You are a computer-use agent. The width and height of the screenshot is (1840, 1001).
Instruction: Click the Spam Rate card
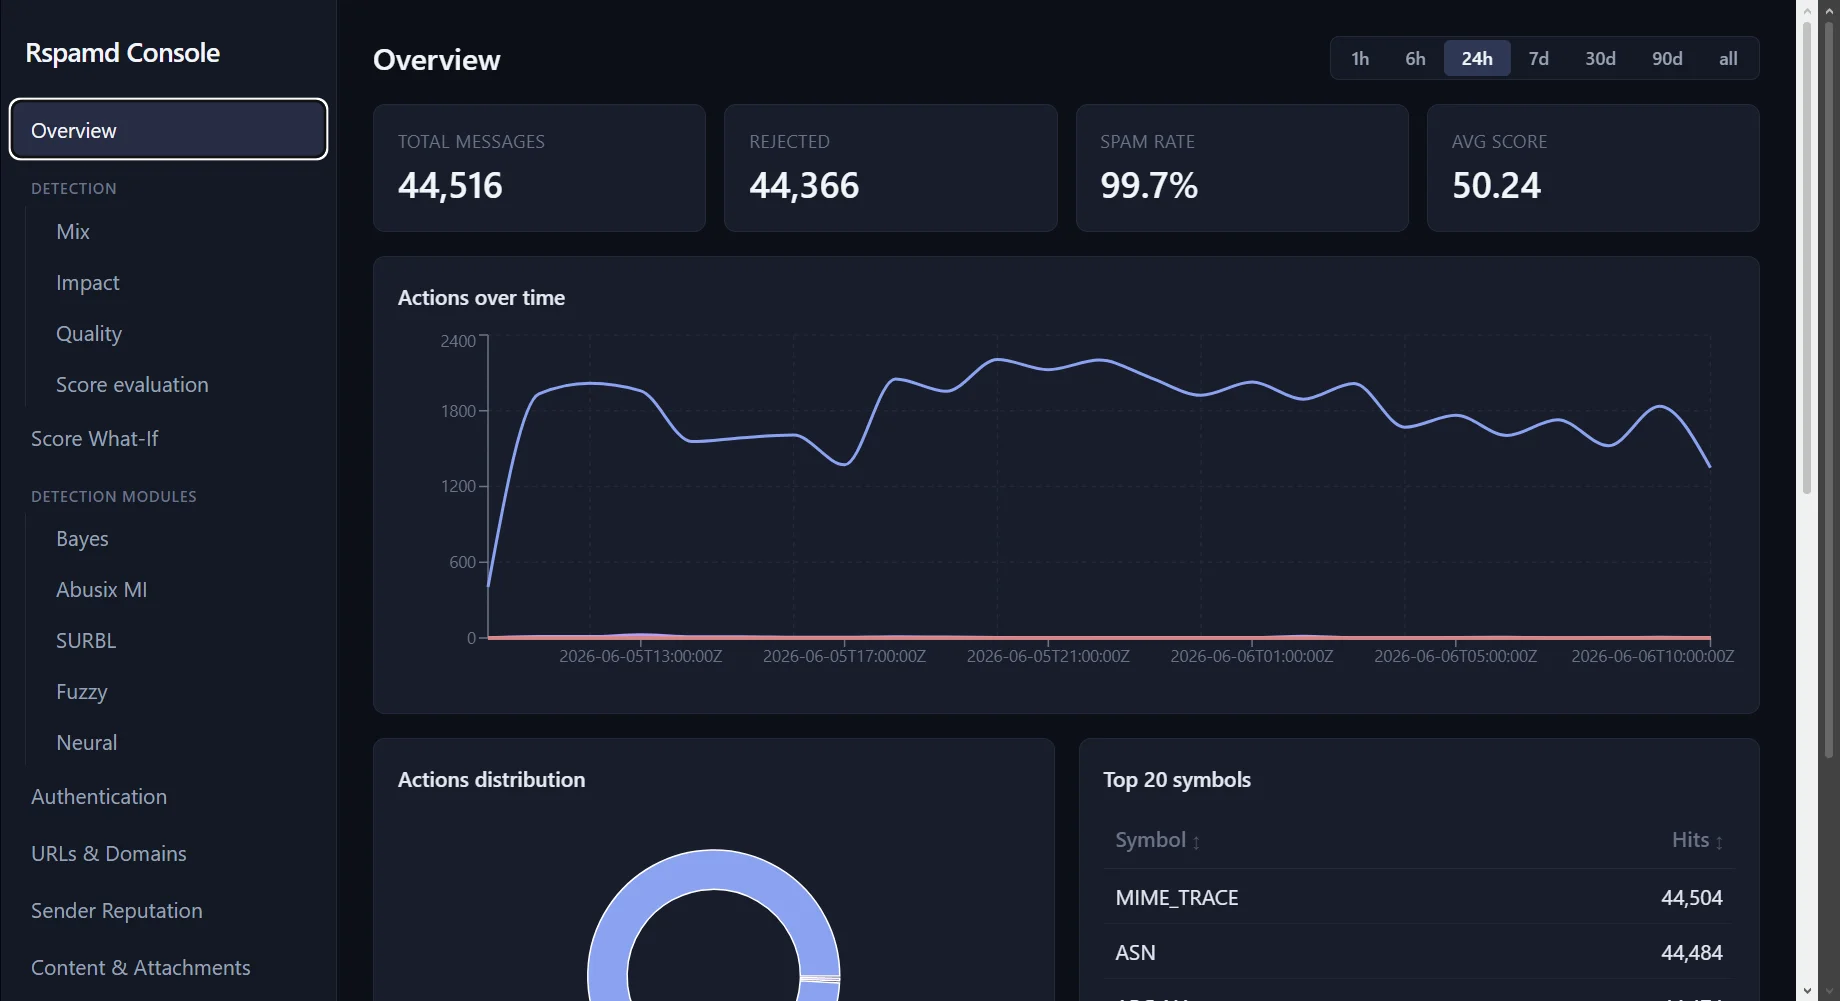(x=1242, y=168)
